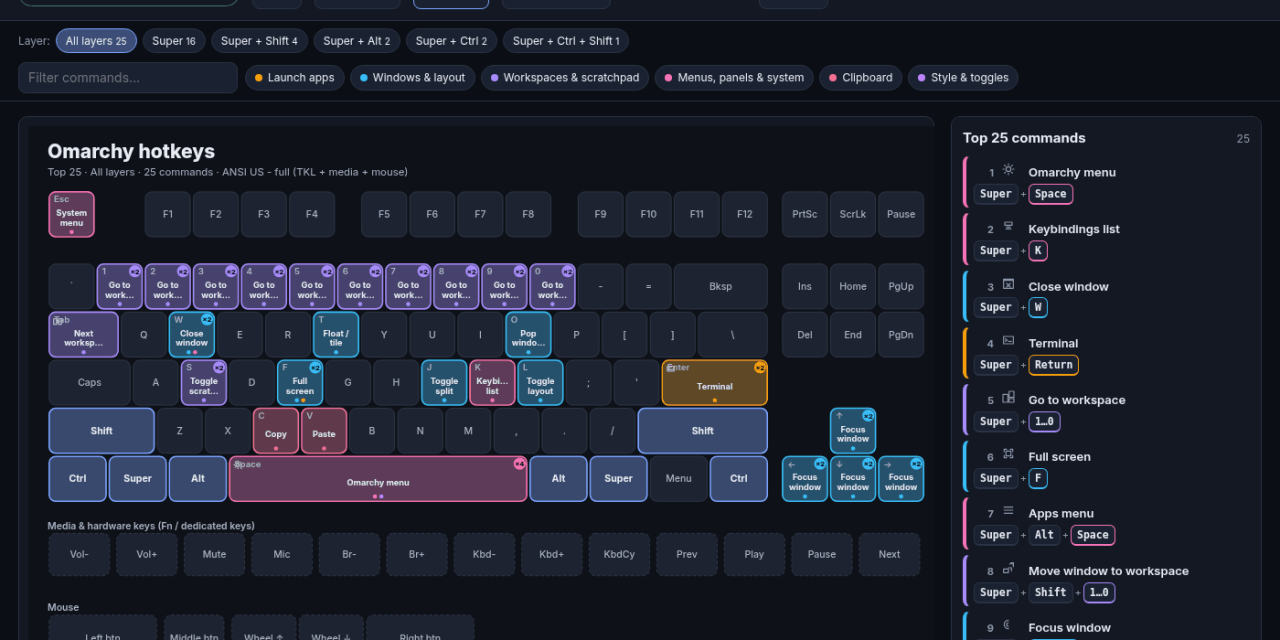Click the Mute media key
Image resolution: width=1280 pixels, height=640 pixels.
[x=214, y=554]
